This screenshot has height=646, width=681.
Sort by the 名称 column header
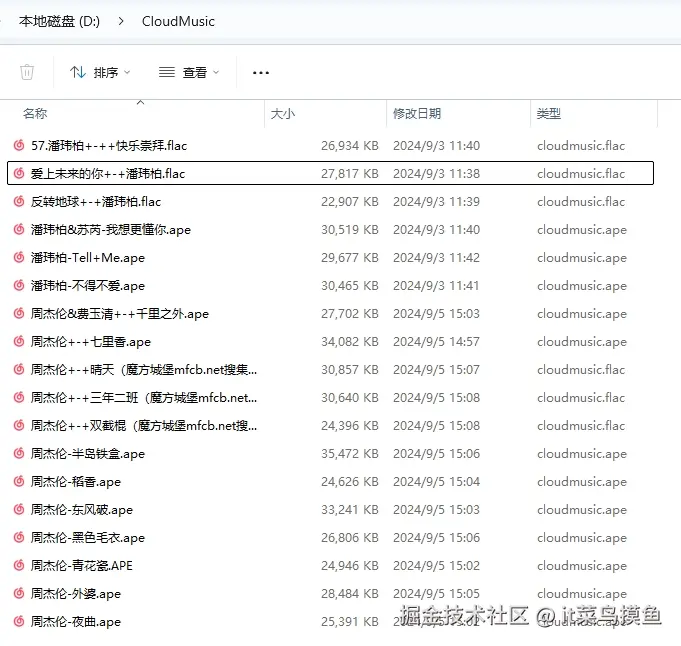(x=35, y=114)
